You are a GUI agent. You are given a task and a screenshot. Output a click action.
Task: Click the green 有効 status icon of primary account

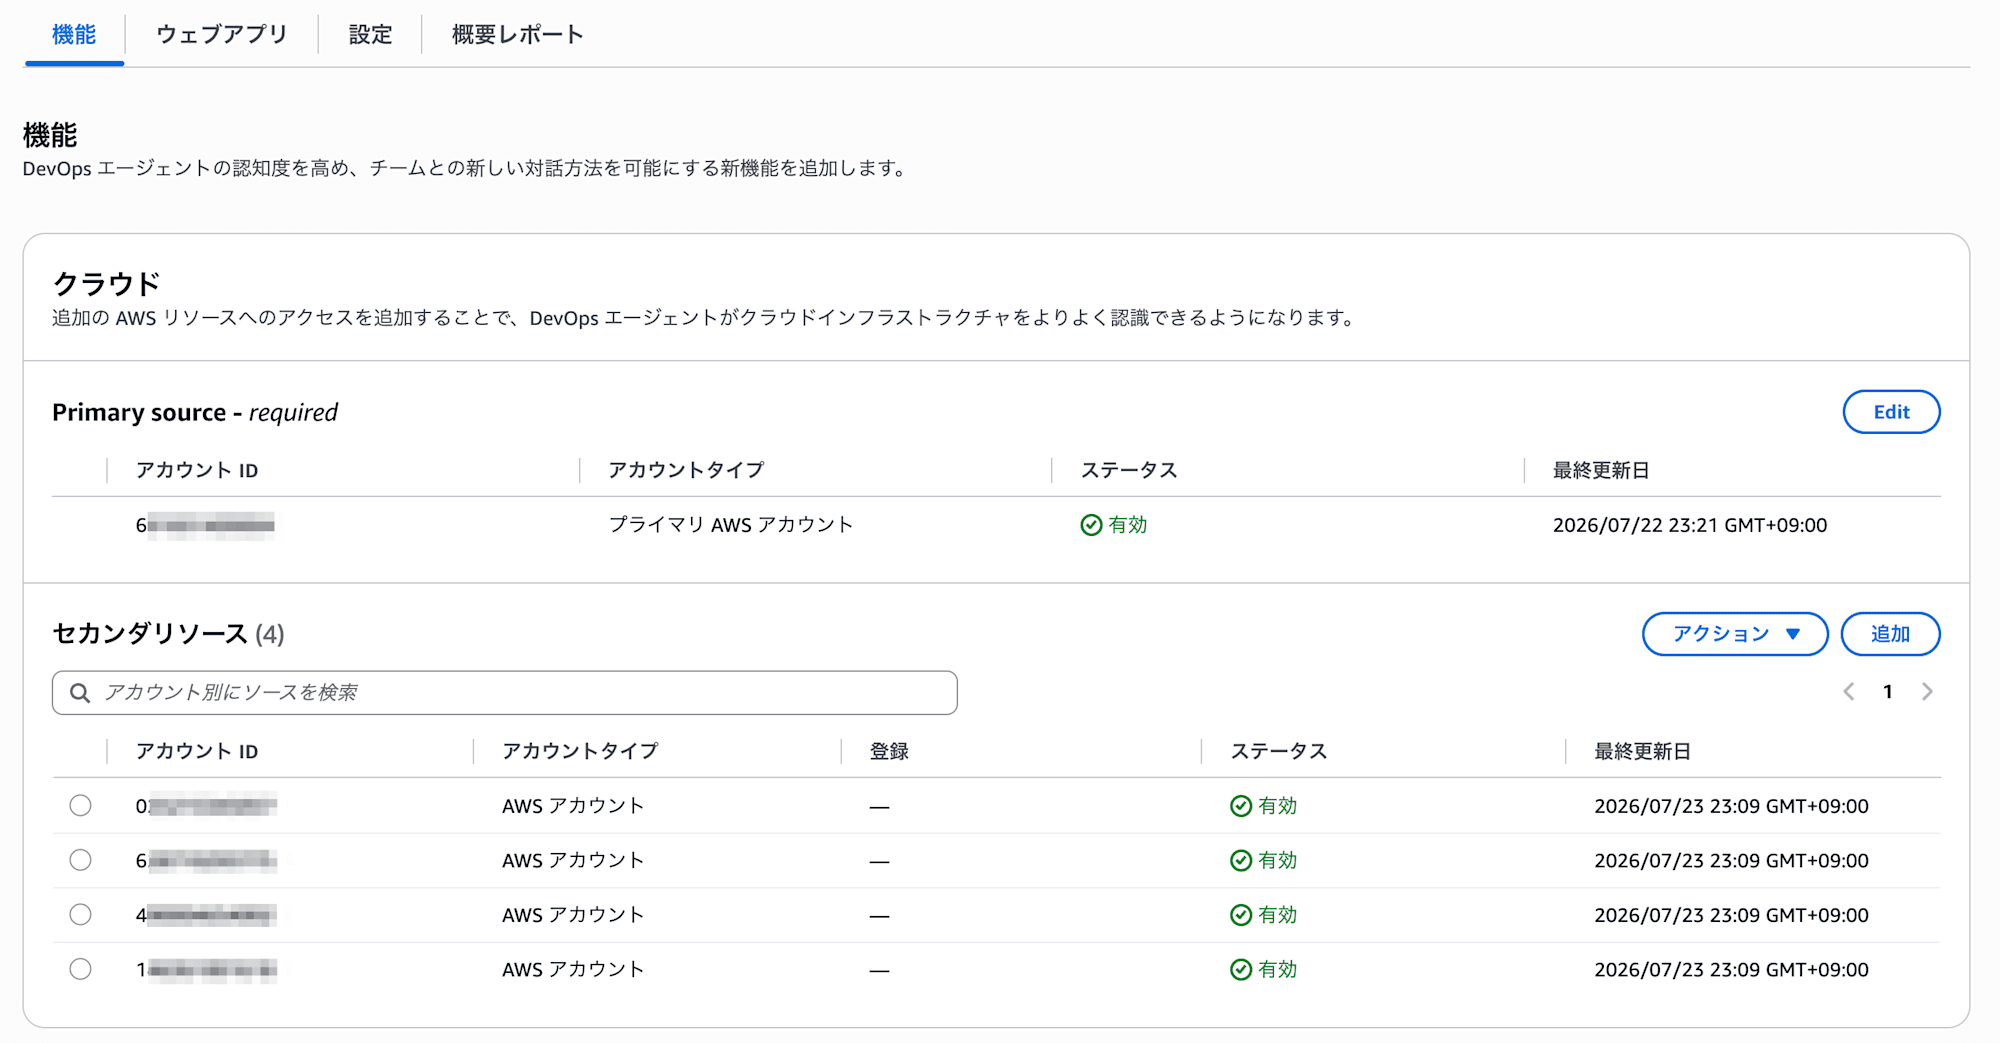pyautogui.click(x=1091, y=525)
